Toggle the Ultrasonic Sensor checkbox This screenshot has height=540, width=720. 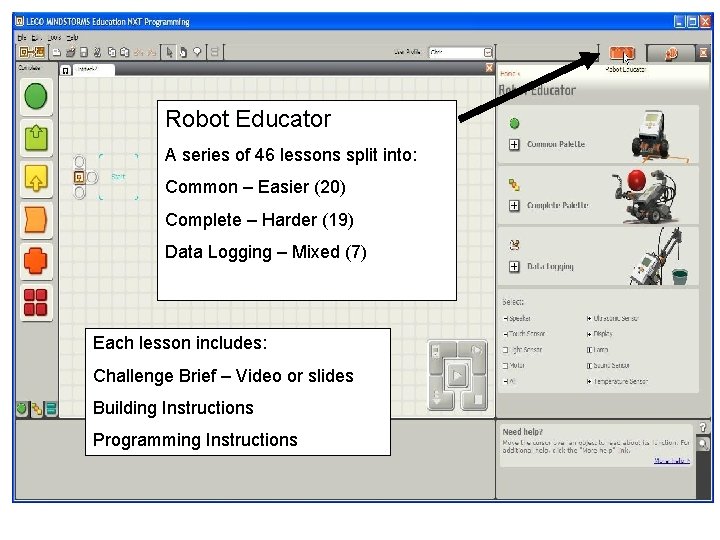[x=589, y=318]
